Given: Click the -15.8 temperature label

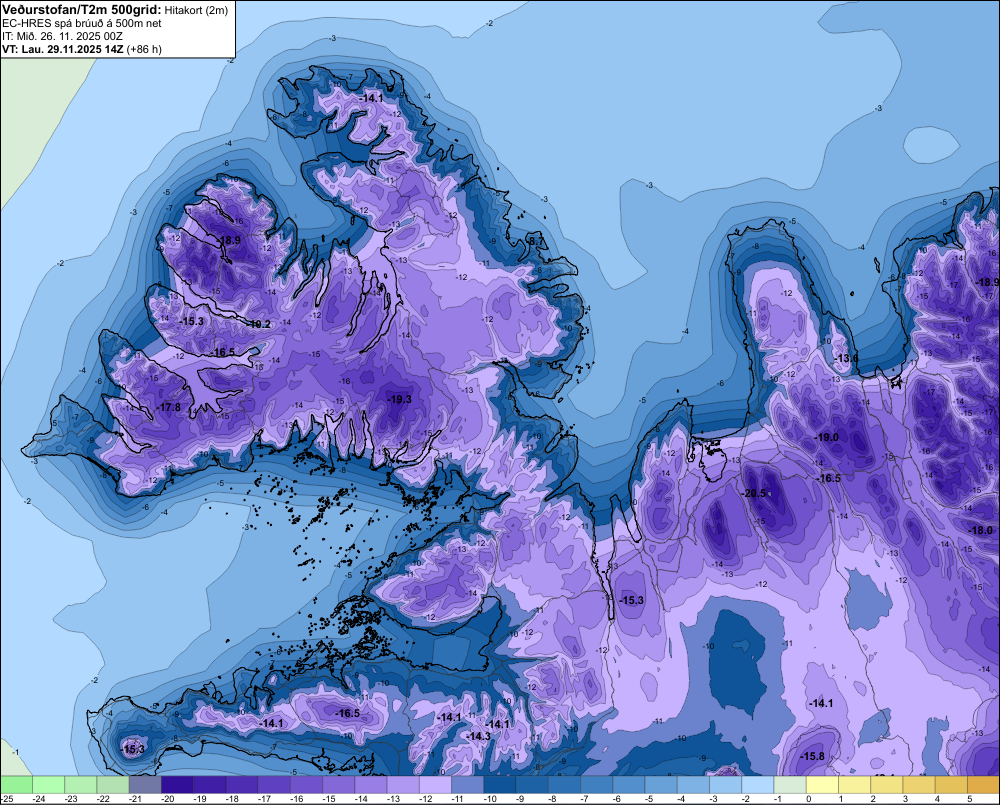Looking at the screenshot, I should [812, 757].
